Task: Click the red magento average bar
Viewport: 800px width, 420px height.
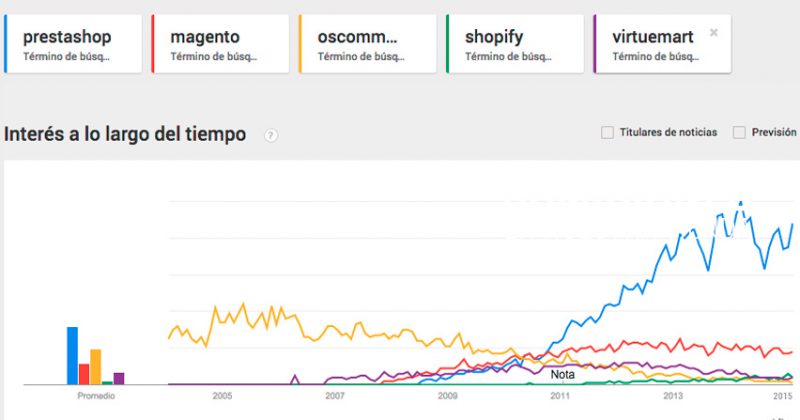Action: click(x=84, y=374)
